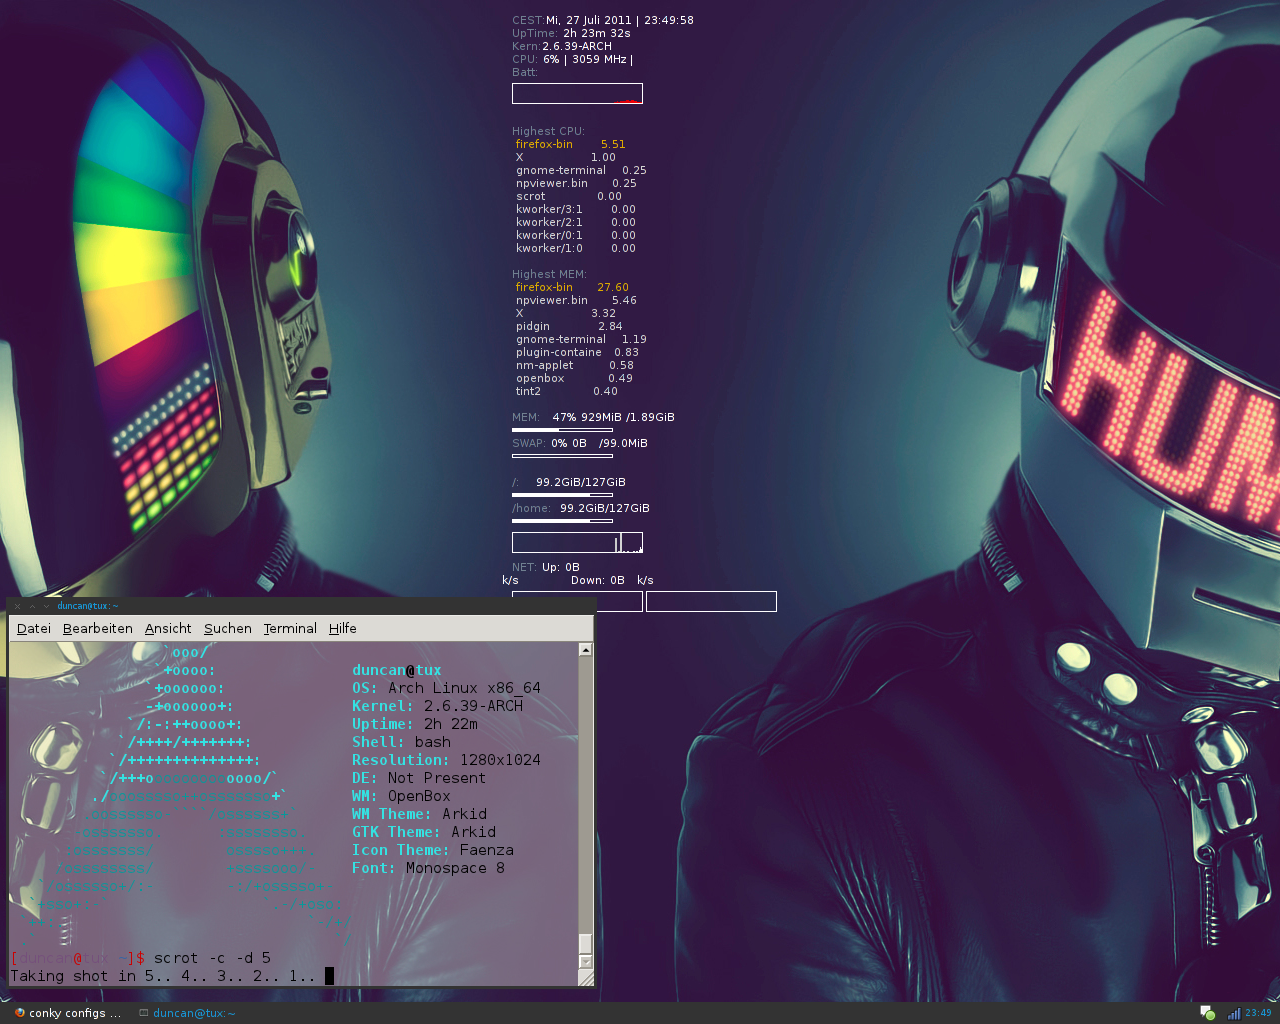This screenshot has height=1024, width=1280.
Task: Expand the Terminal menu
Action: coord(290,628)
